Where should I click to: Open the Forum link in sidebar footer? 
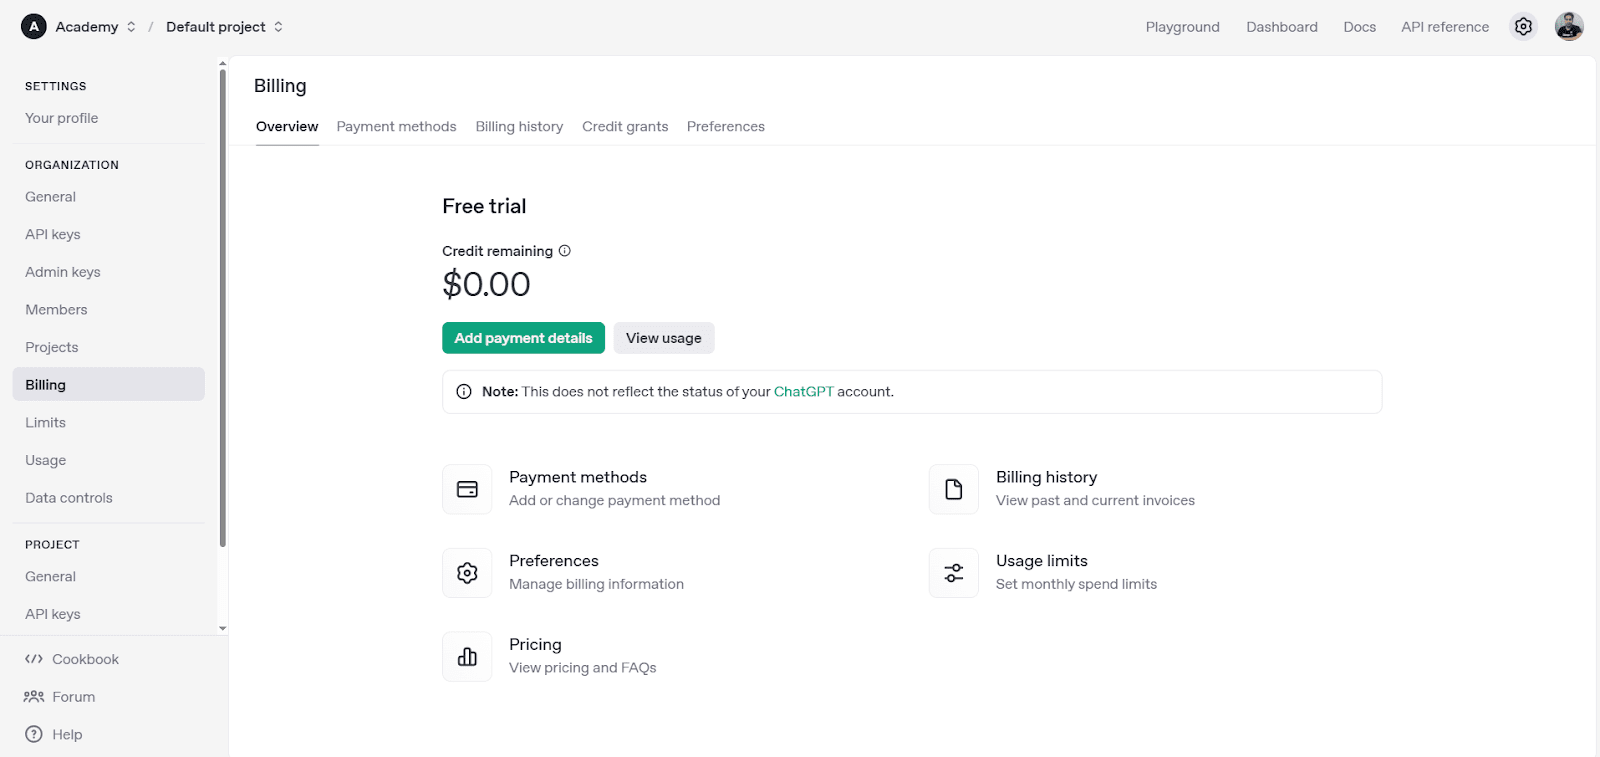point(74,697)
